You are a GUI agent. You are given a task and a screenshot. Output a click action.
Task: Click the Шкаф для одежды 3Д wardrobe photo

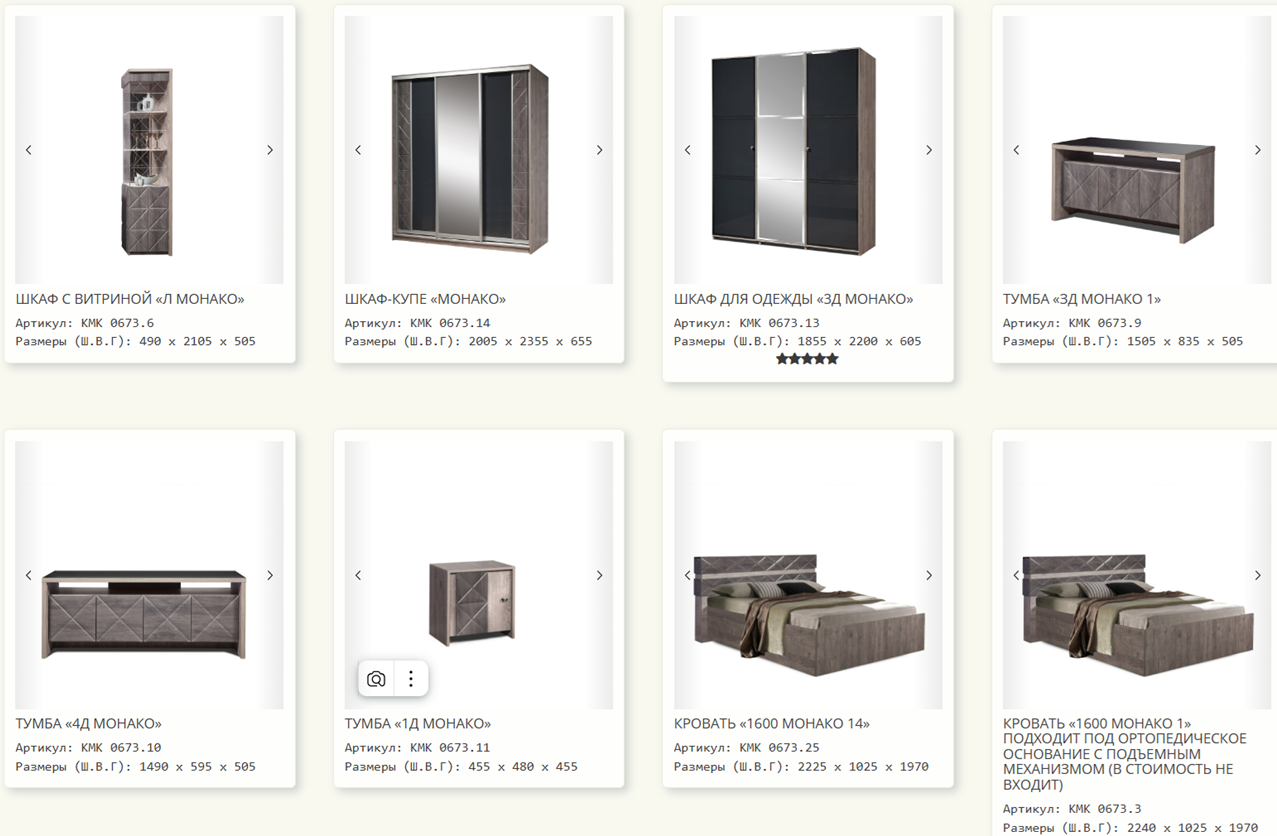coord(794,147)
